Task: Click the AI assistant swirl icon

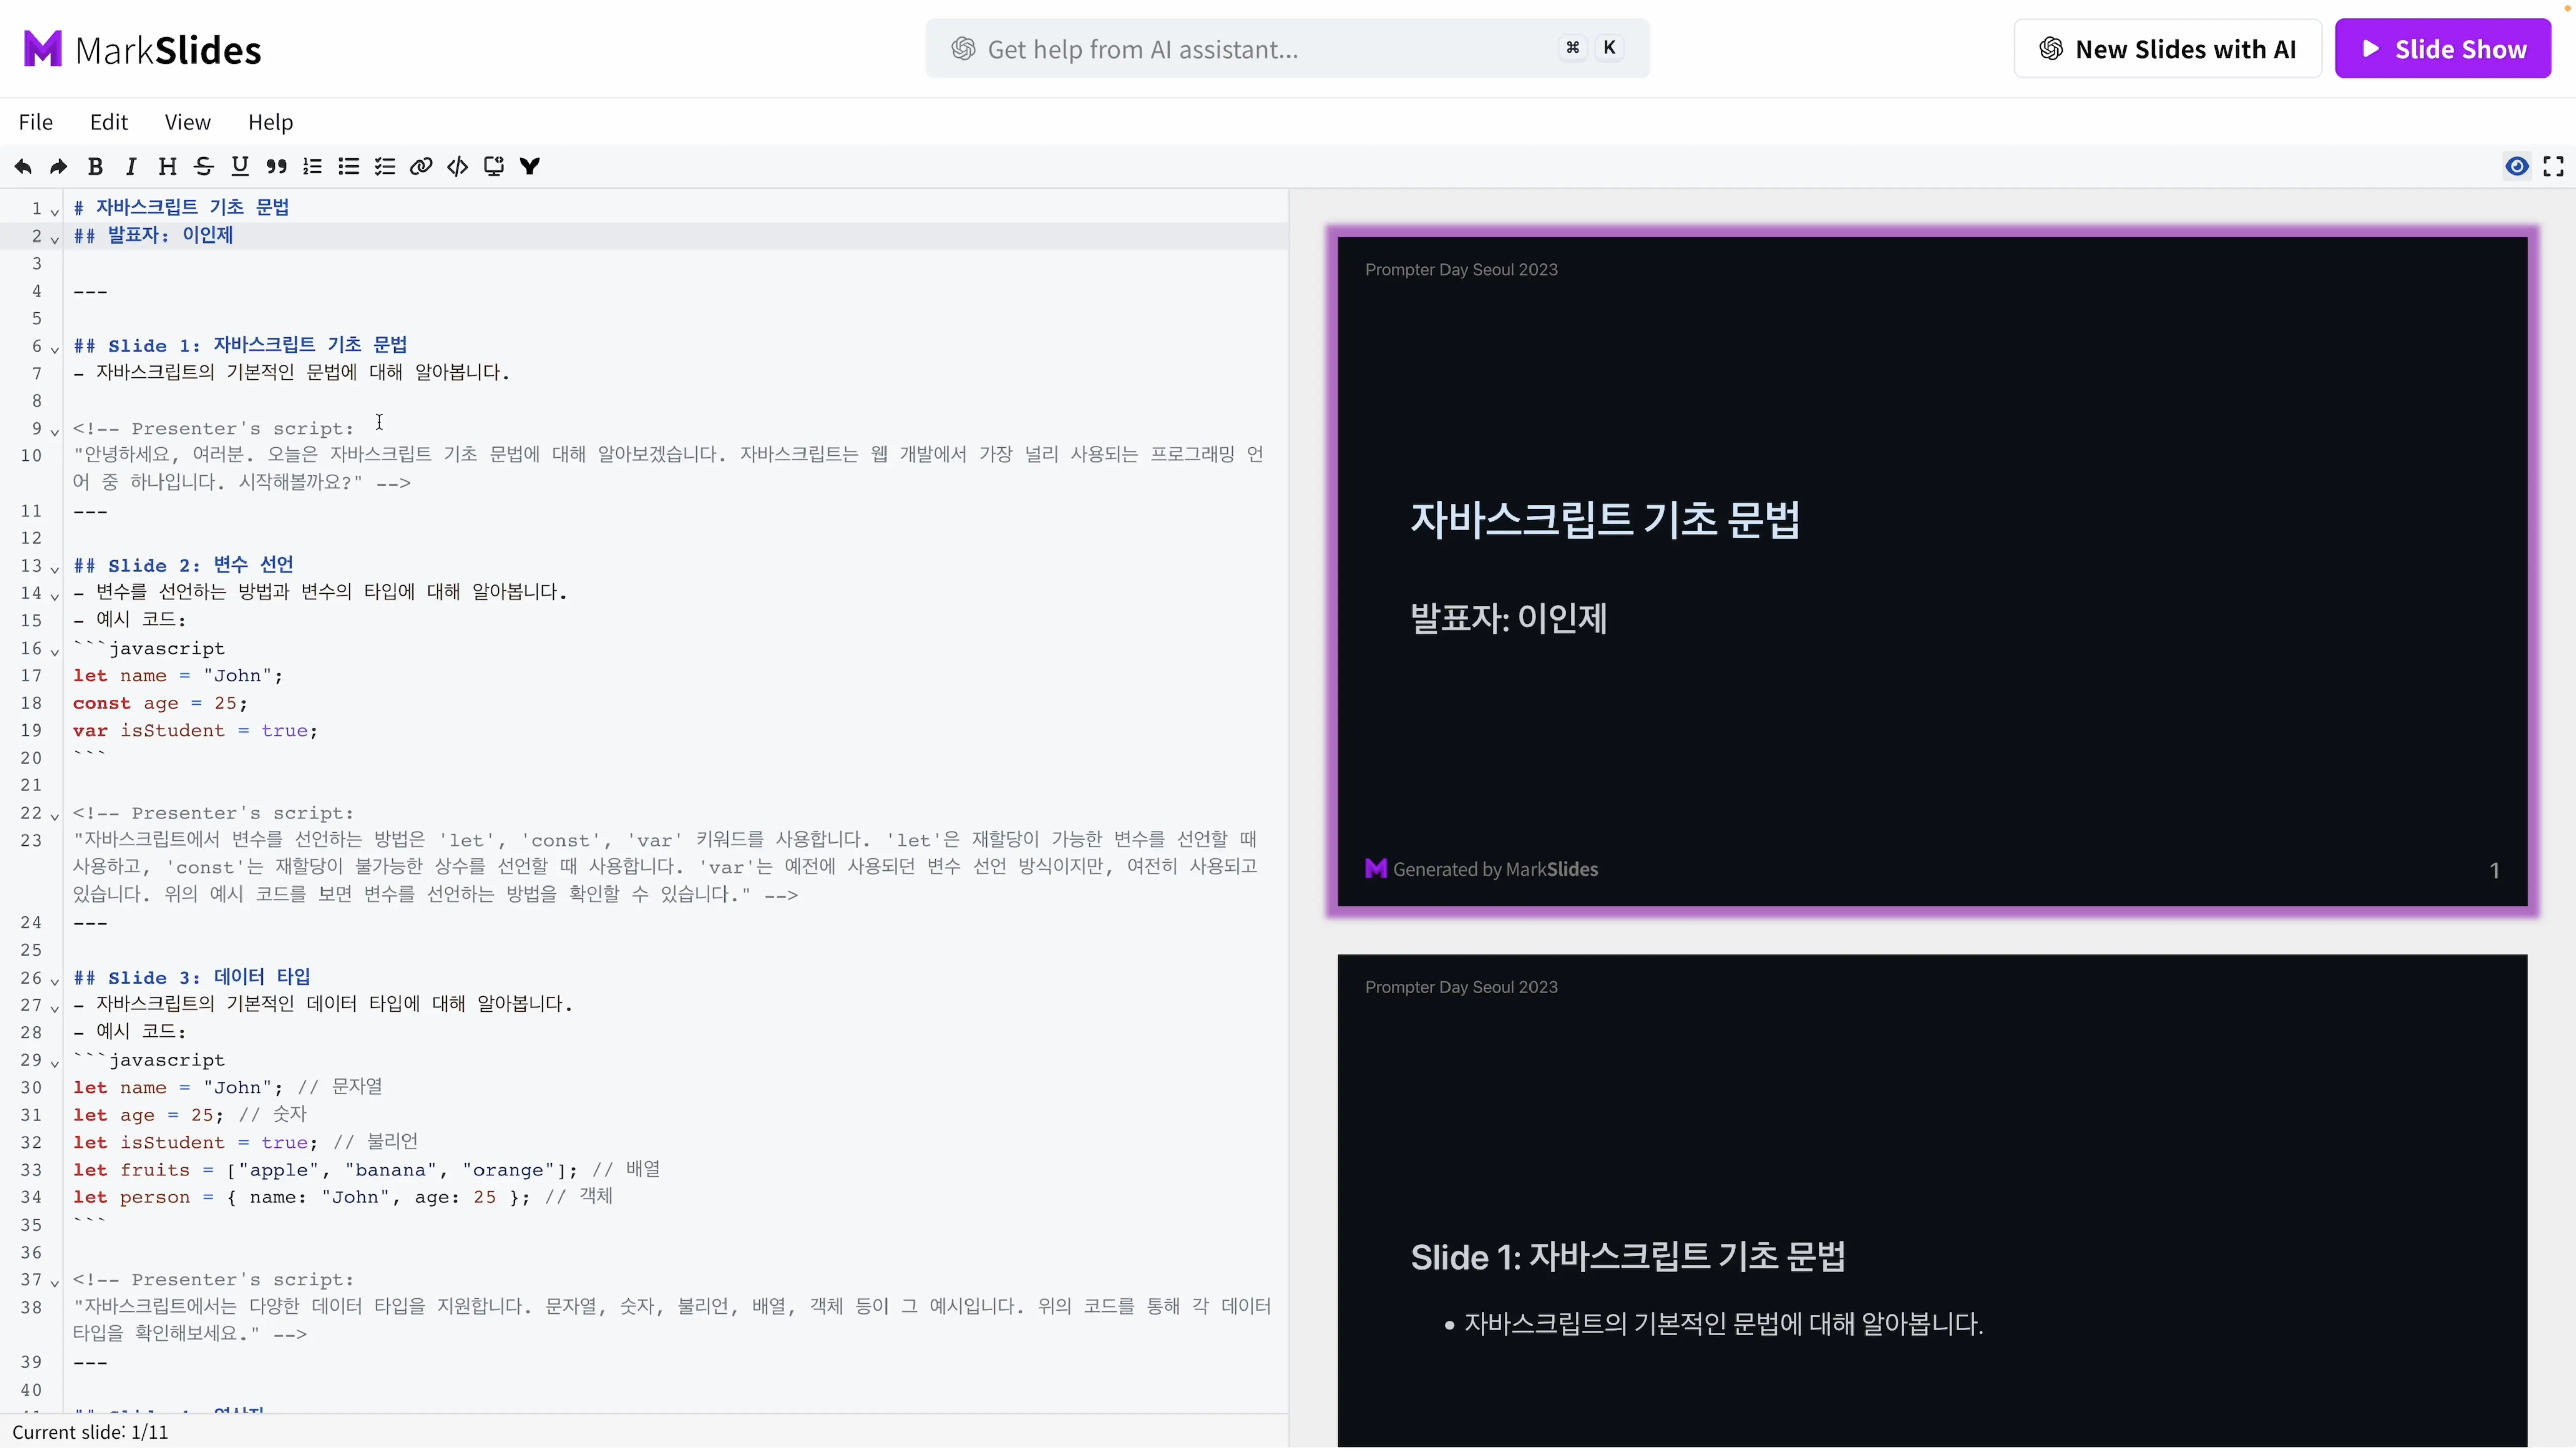Action: tap(963, 49)
